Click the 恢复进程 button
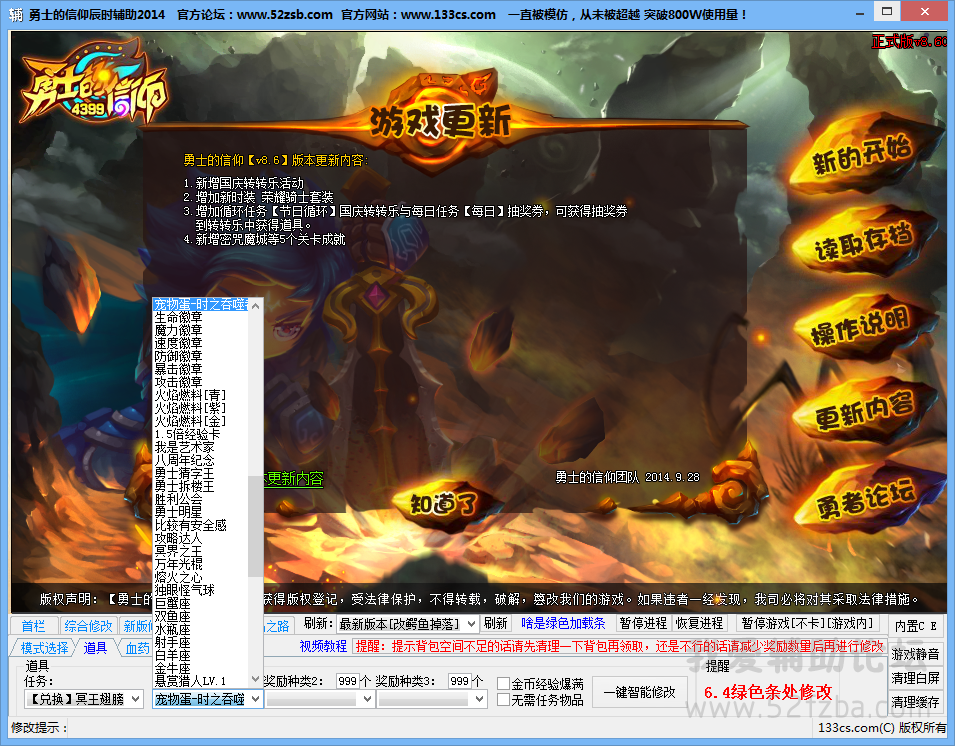 [x=699, y=624]
